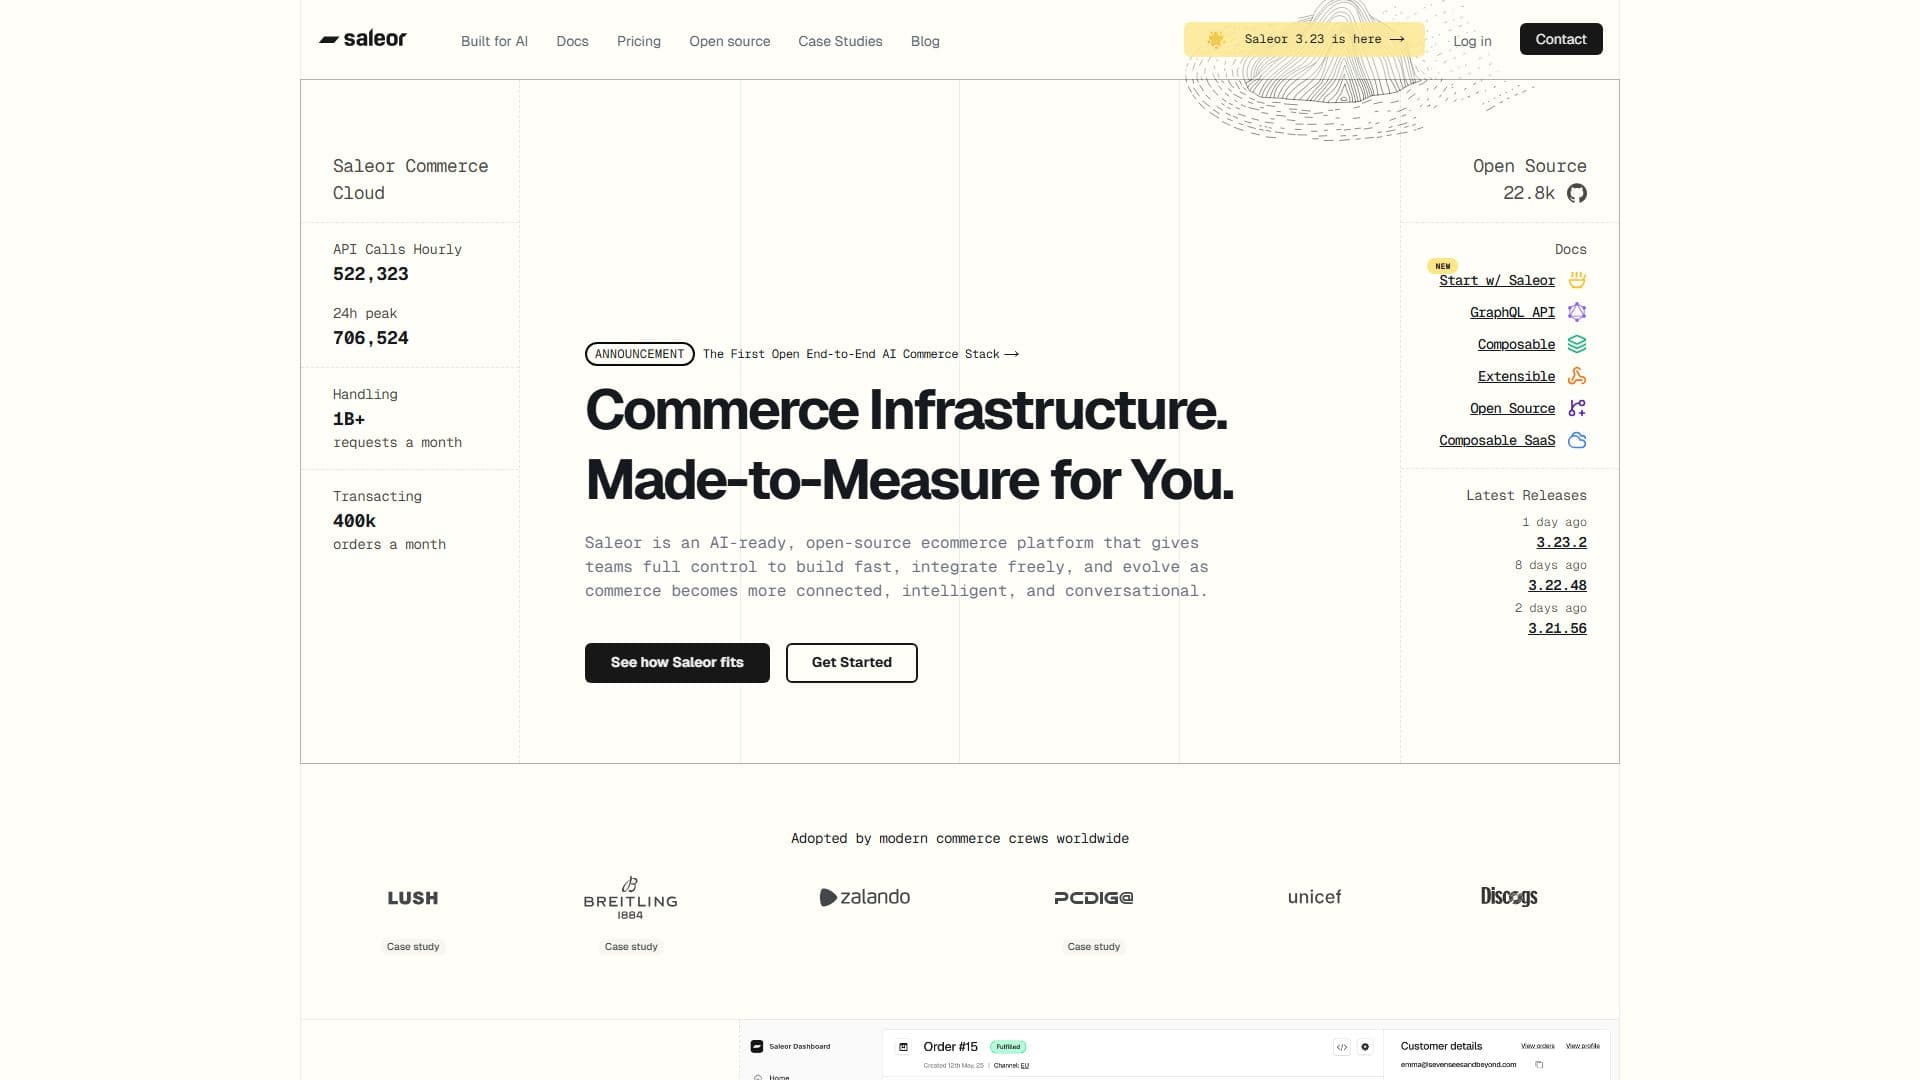
Task: Open the ANNOUNCEMENT badge
Action: point(640,354)
